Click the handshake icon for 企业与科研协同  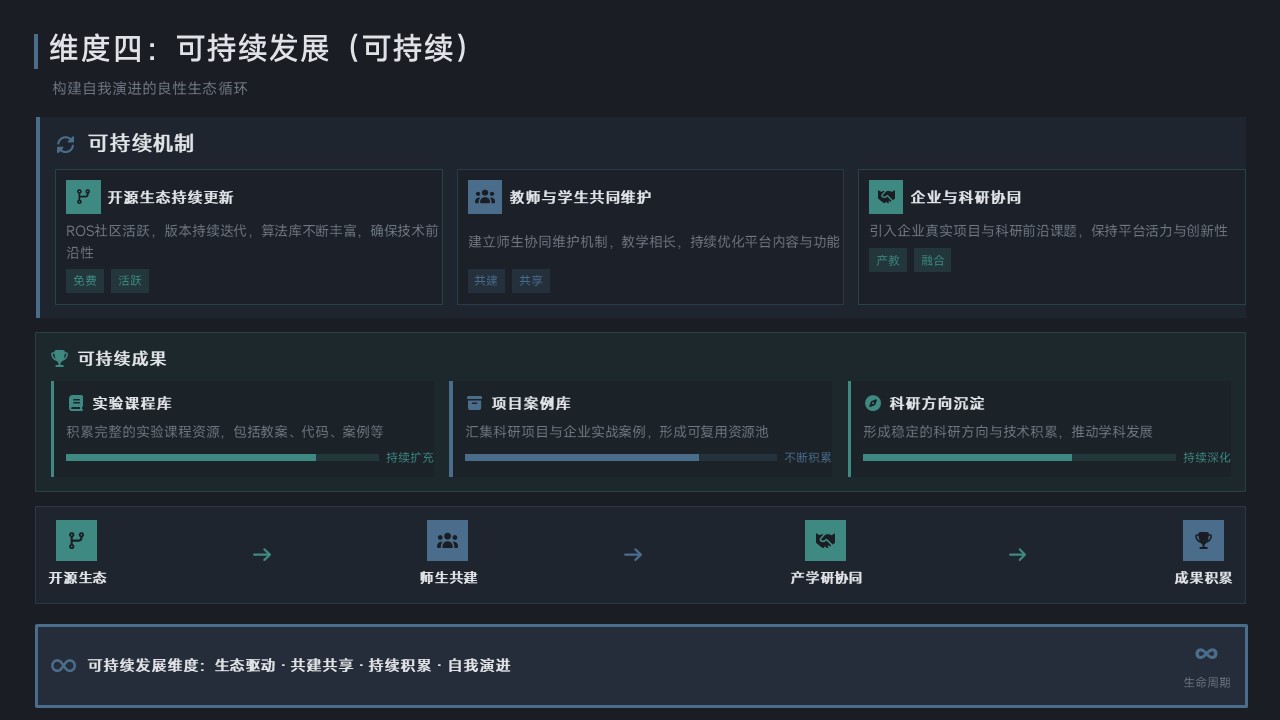[x=886, y=197]
